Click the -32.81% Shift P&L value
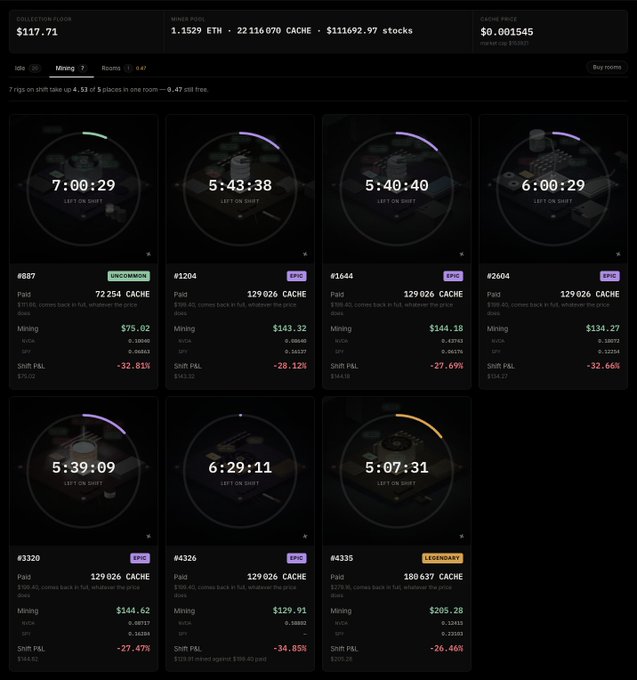Viewport: 637px width, 680px height. tap(133, 366)
